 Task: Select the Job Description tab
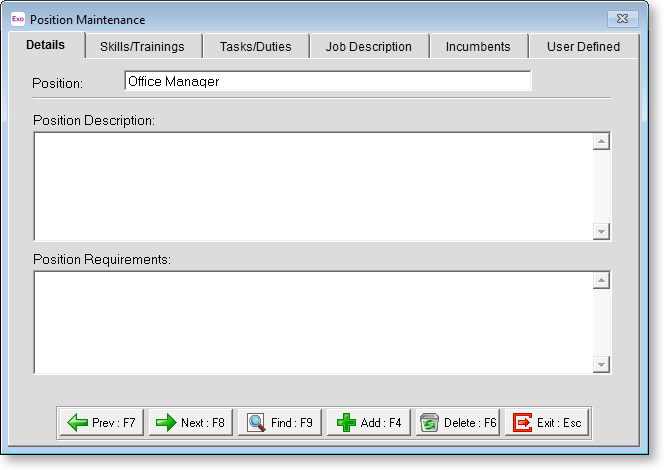tap(368, 46)
